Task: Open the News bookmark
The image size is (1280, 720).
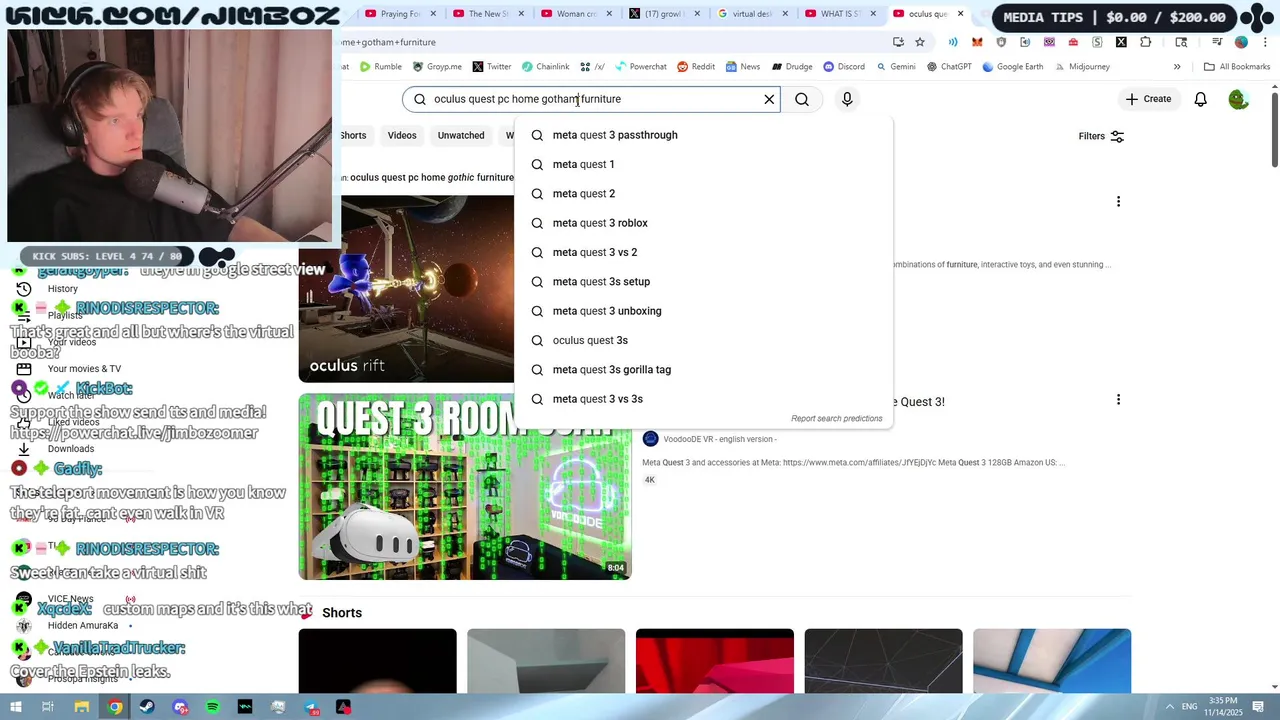Action: [x=743, y=67]
